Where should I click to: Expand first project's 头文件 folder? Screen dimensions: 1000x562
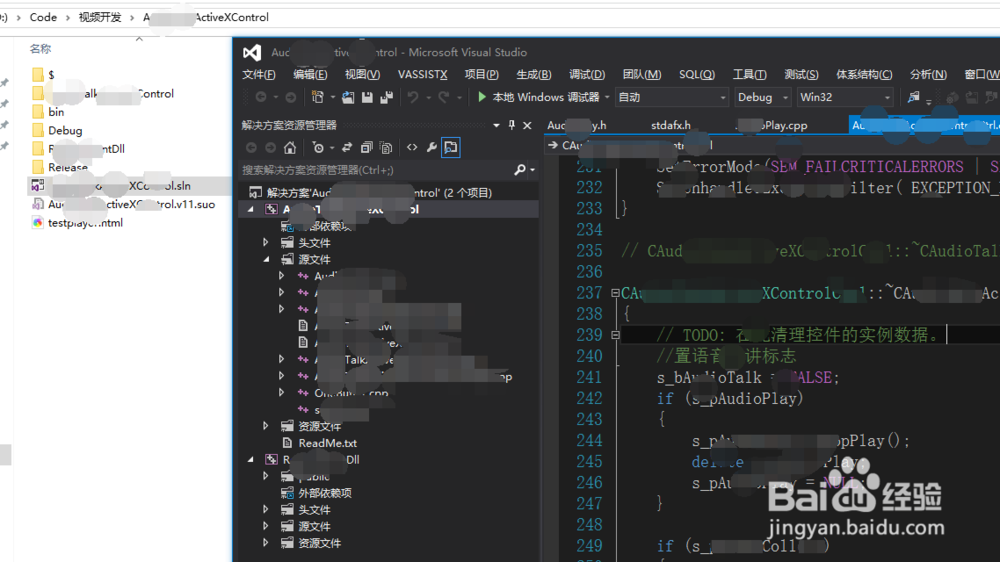[x=266, y=242]
